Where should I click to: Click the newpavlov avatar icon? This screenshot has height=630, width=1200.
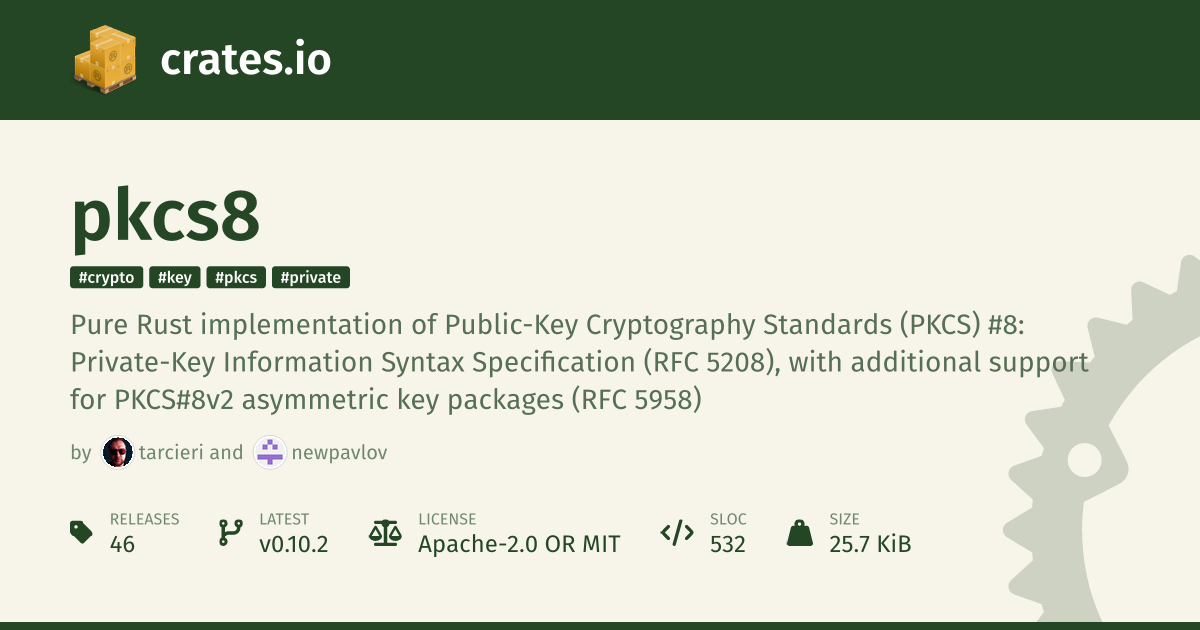[x=269, y=453]
